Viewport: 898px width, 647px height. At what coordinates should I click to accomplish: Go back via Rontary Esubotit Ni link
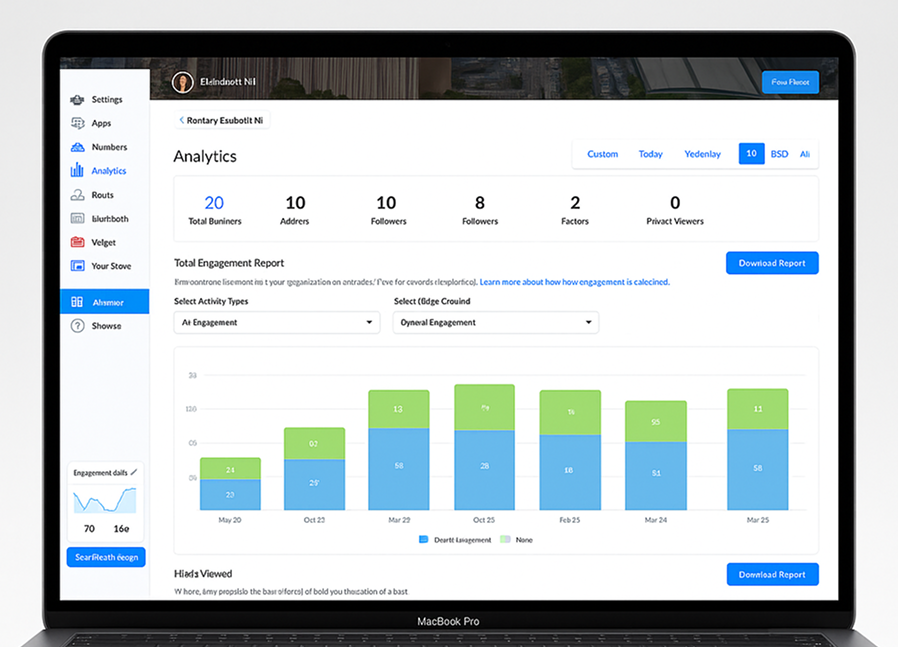point(224,120)
